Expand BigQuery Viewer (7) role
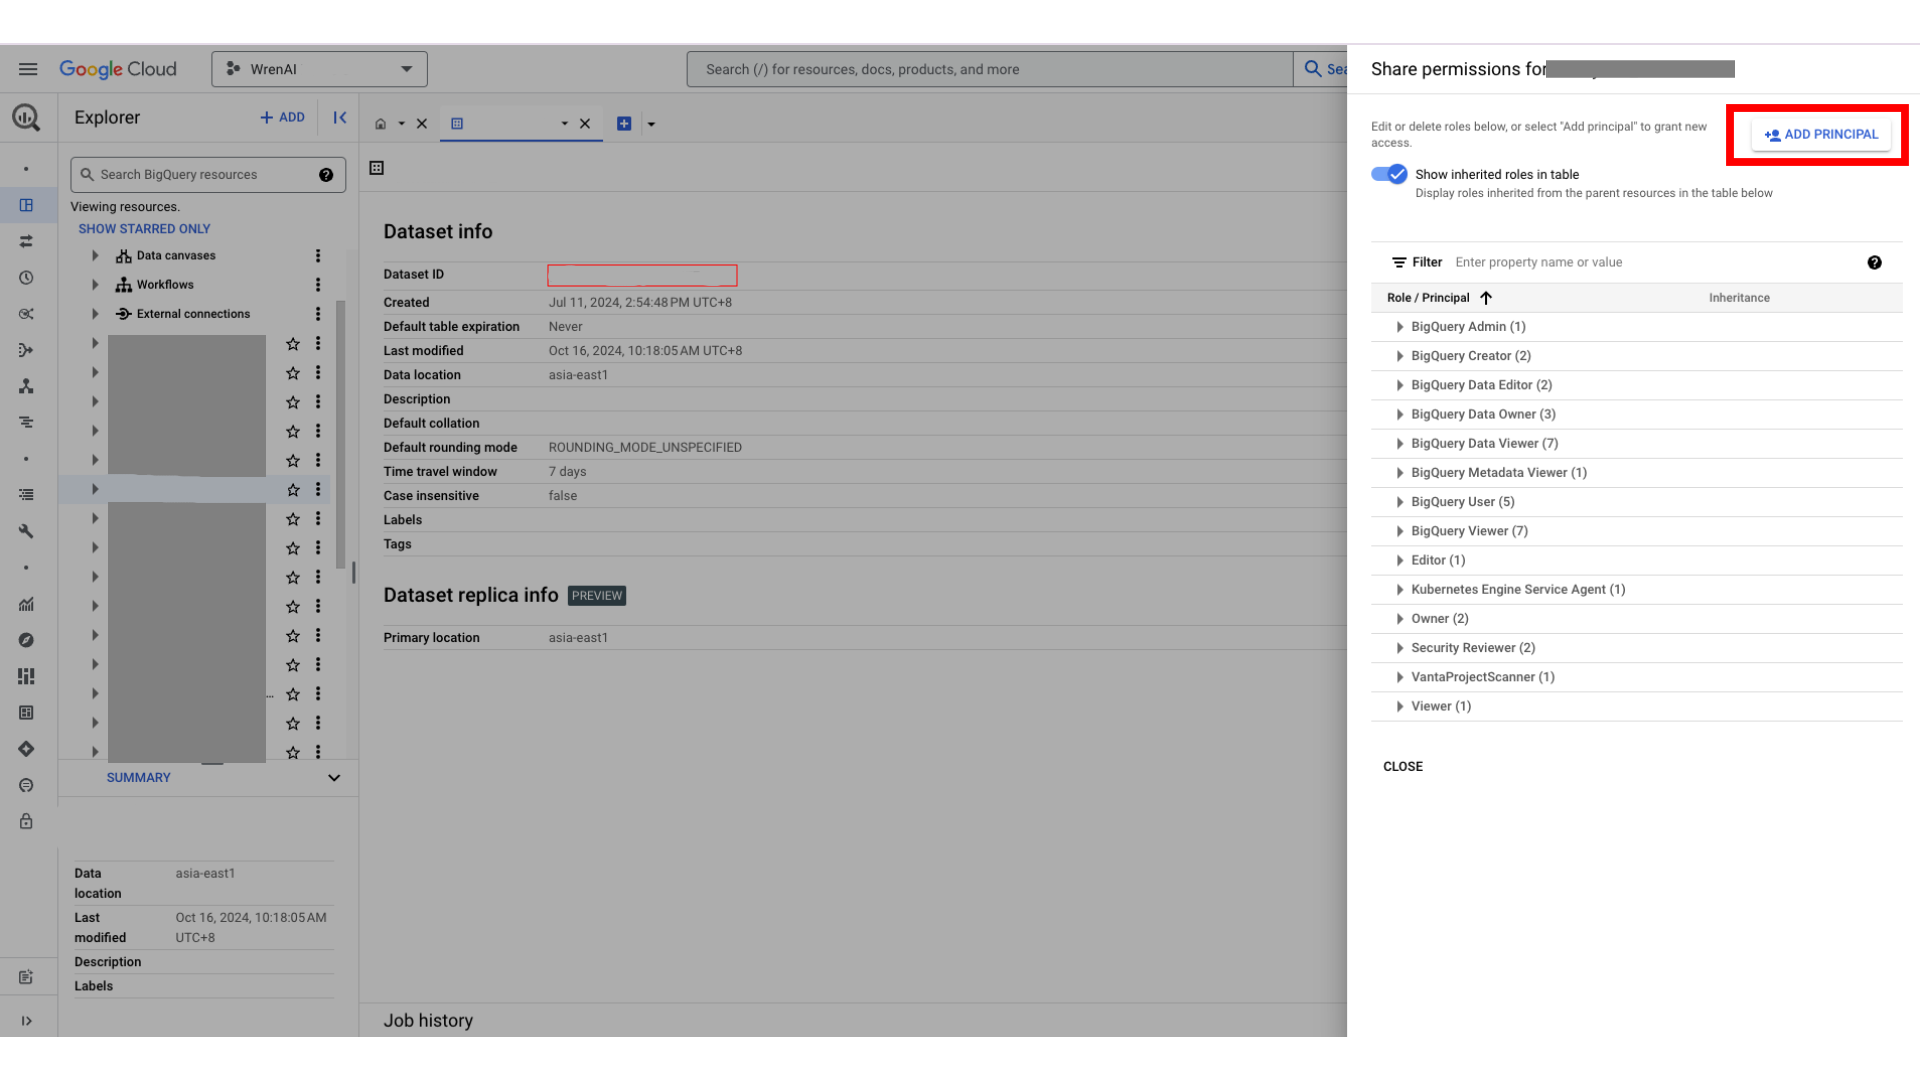1920x1080 pixels. click(1400, 531)
